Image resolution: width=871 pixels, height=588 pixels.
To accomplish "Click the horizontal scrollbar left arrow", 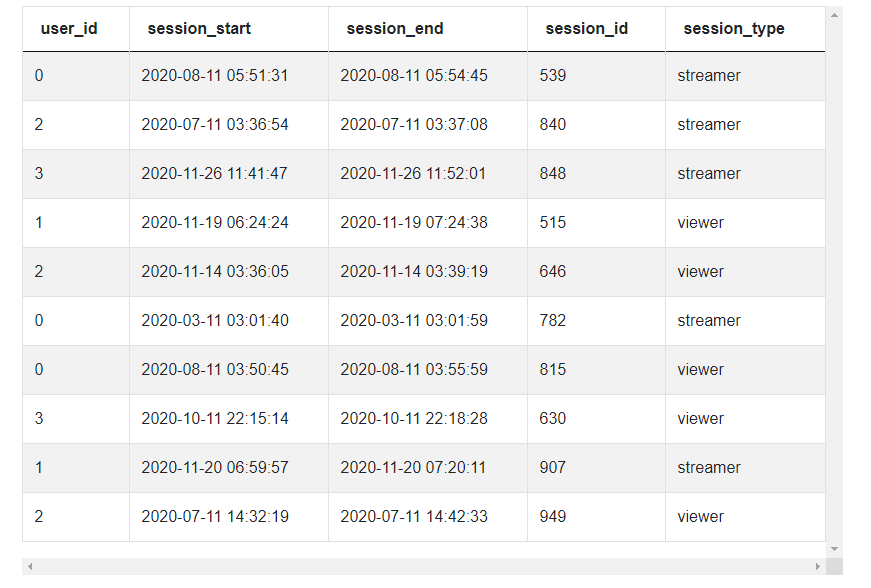I will coord(30,566).
